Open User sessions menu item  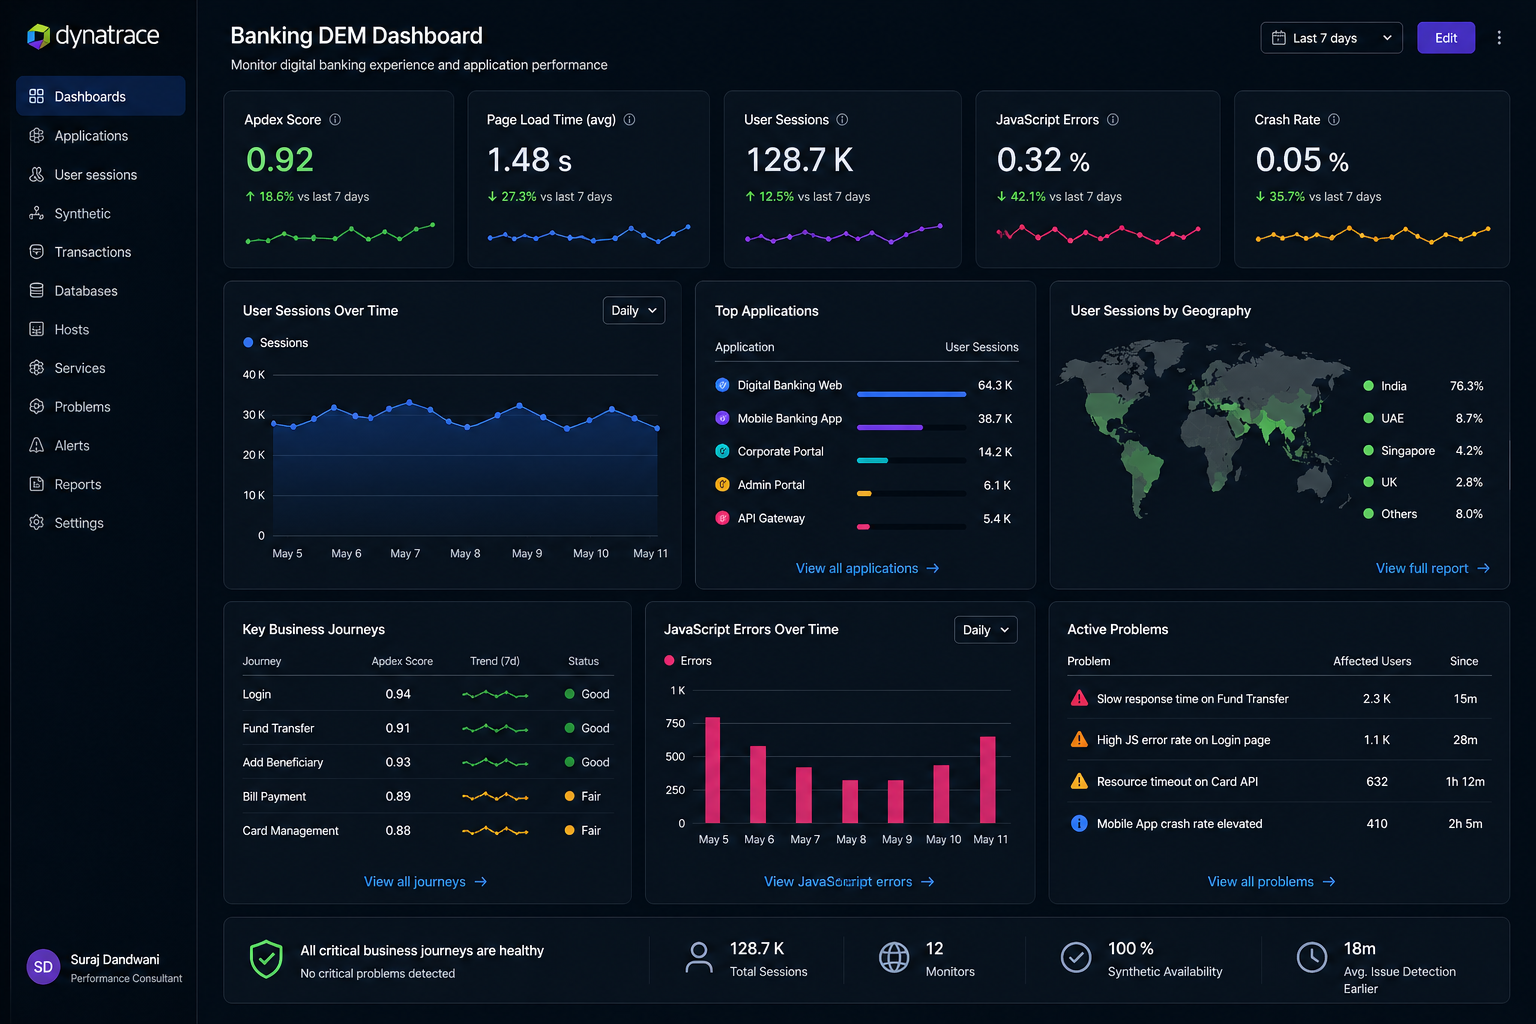[x=101, y=174]
